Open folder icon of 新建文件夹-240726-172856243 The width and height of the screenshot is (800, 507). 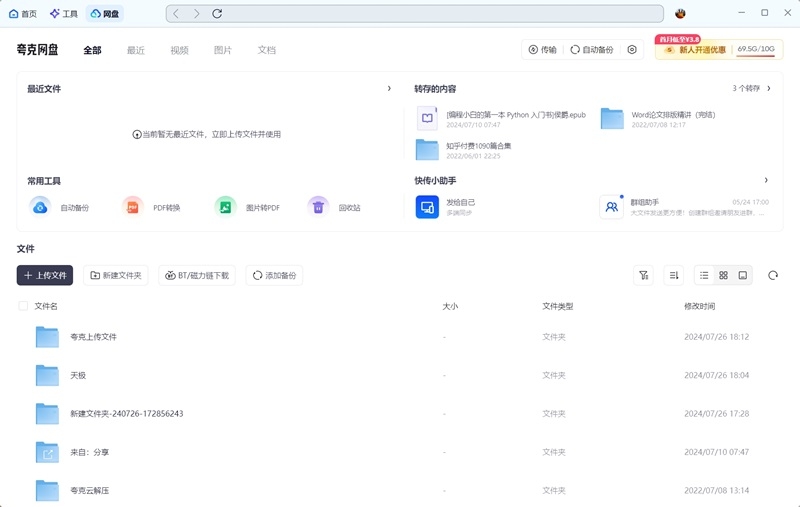47,414
